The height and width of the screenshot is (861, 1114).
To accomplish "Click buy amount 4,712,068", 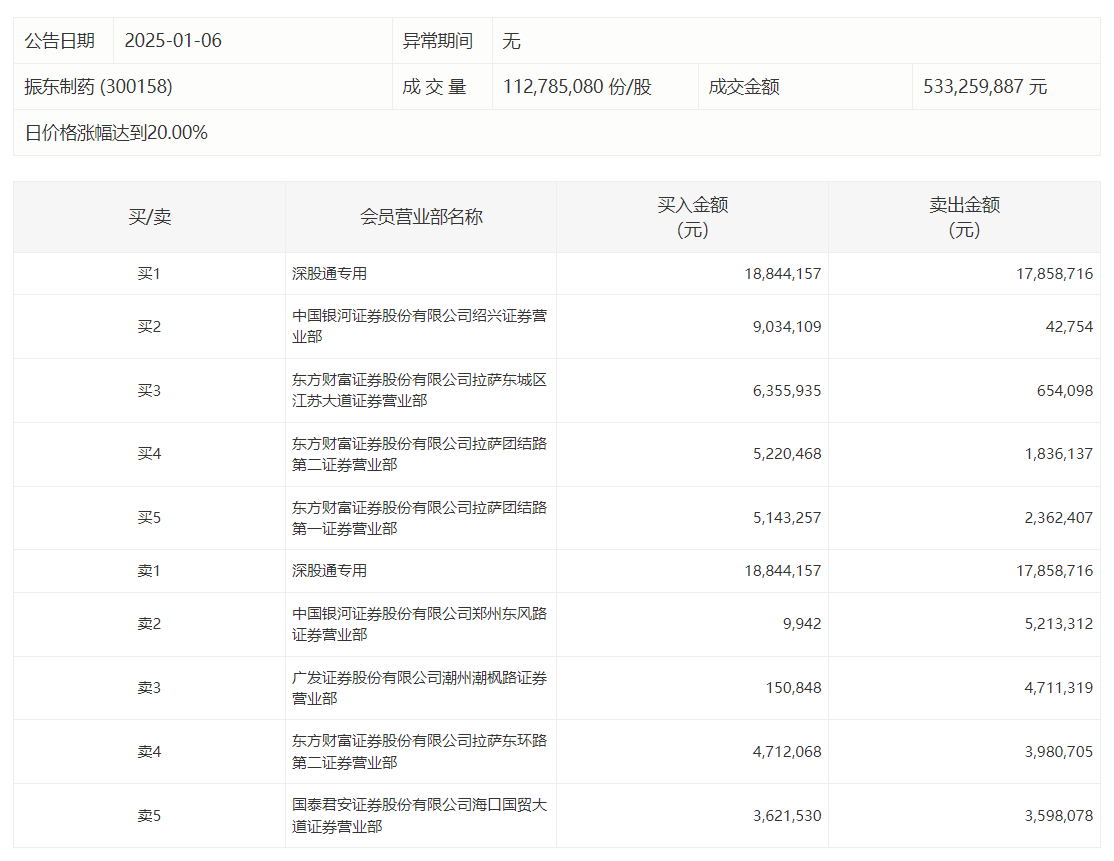I will (786, 752).
